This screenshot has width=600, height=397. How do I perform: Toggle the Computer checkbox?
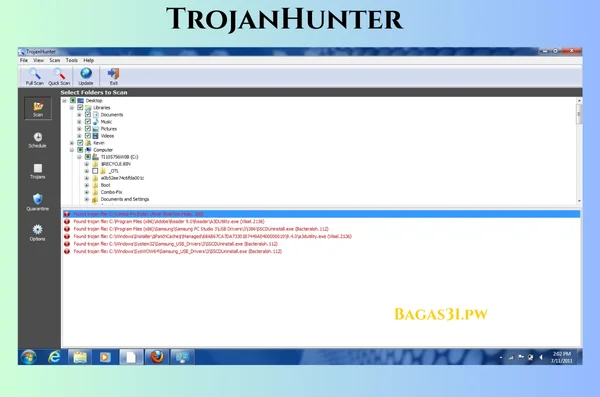click(80, 150)
